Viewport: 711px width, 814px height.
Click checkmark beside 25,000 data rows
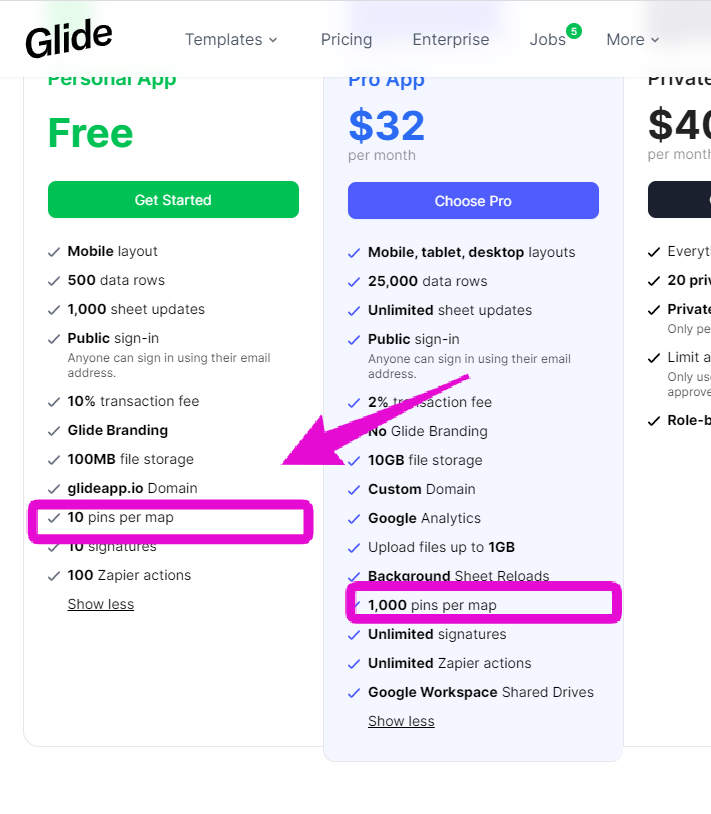tap(354, 282)
